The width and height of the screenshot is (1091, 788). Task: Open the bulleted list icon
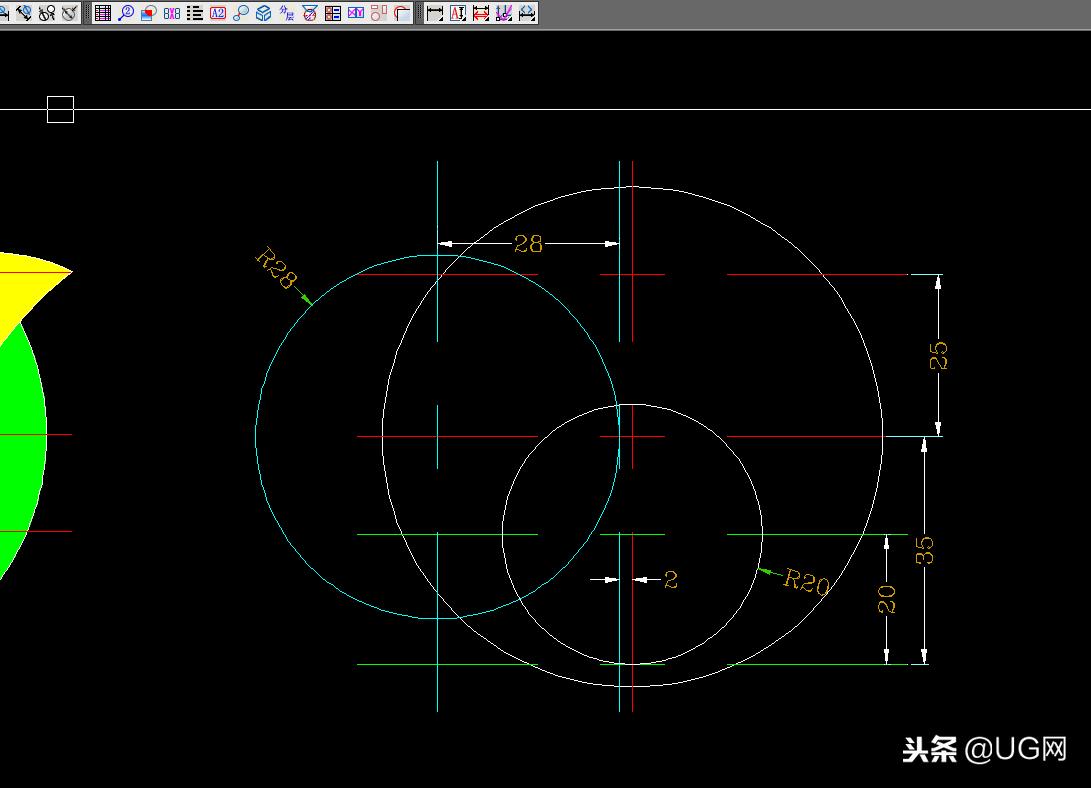coord(195,13)
